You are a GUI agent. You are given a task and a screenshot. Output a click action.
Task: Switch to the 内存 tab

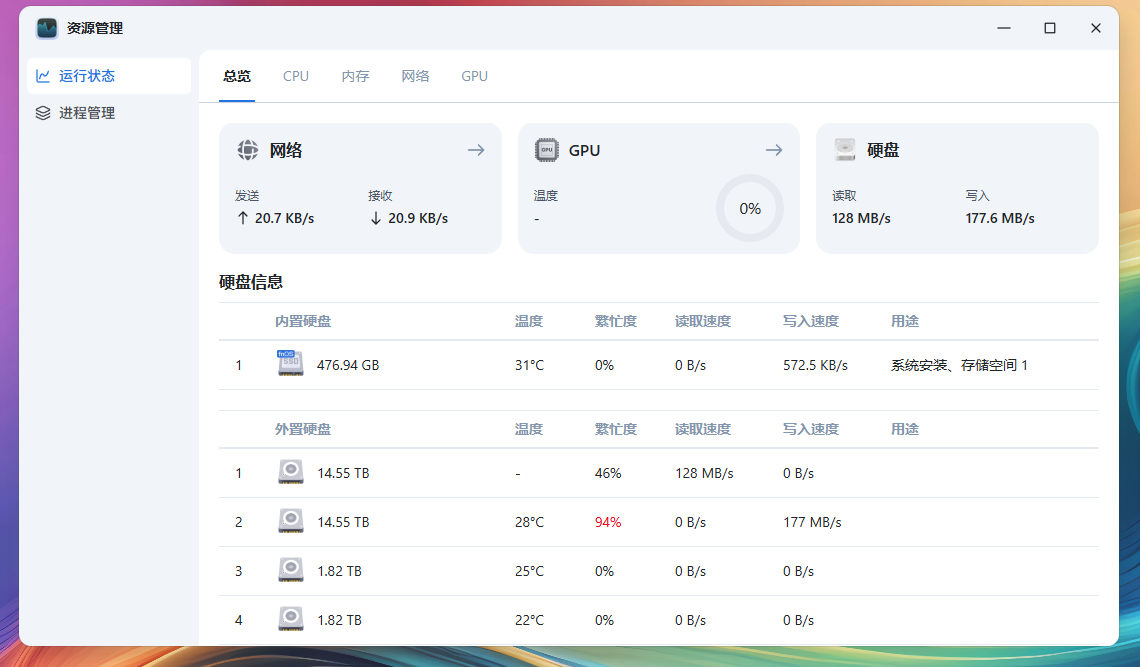(x=355, y=76)
